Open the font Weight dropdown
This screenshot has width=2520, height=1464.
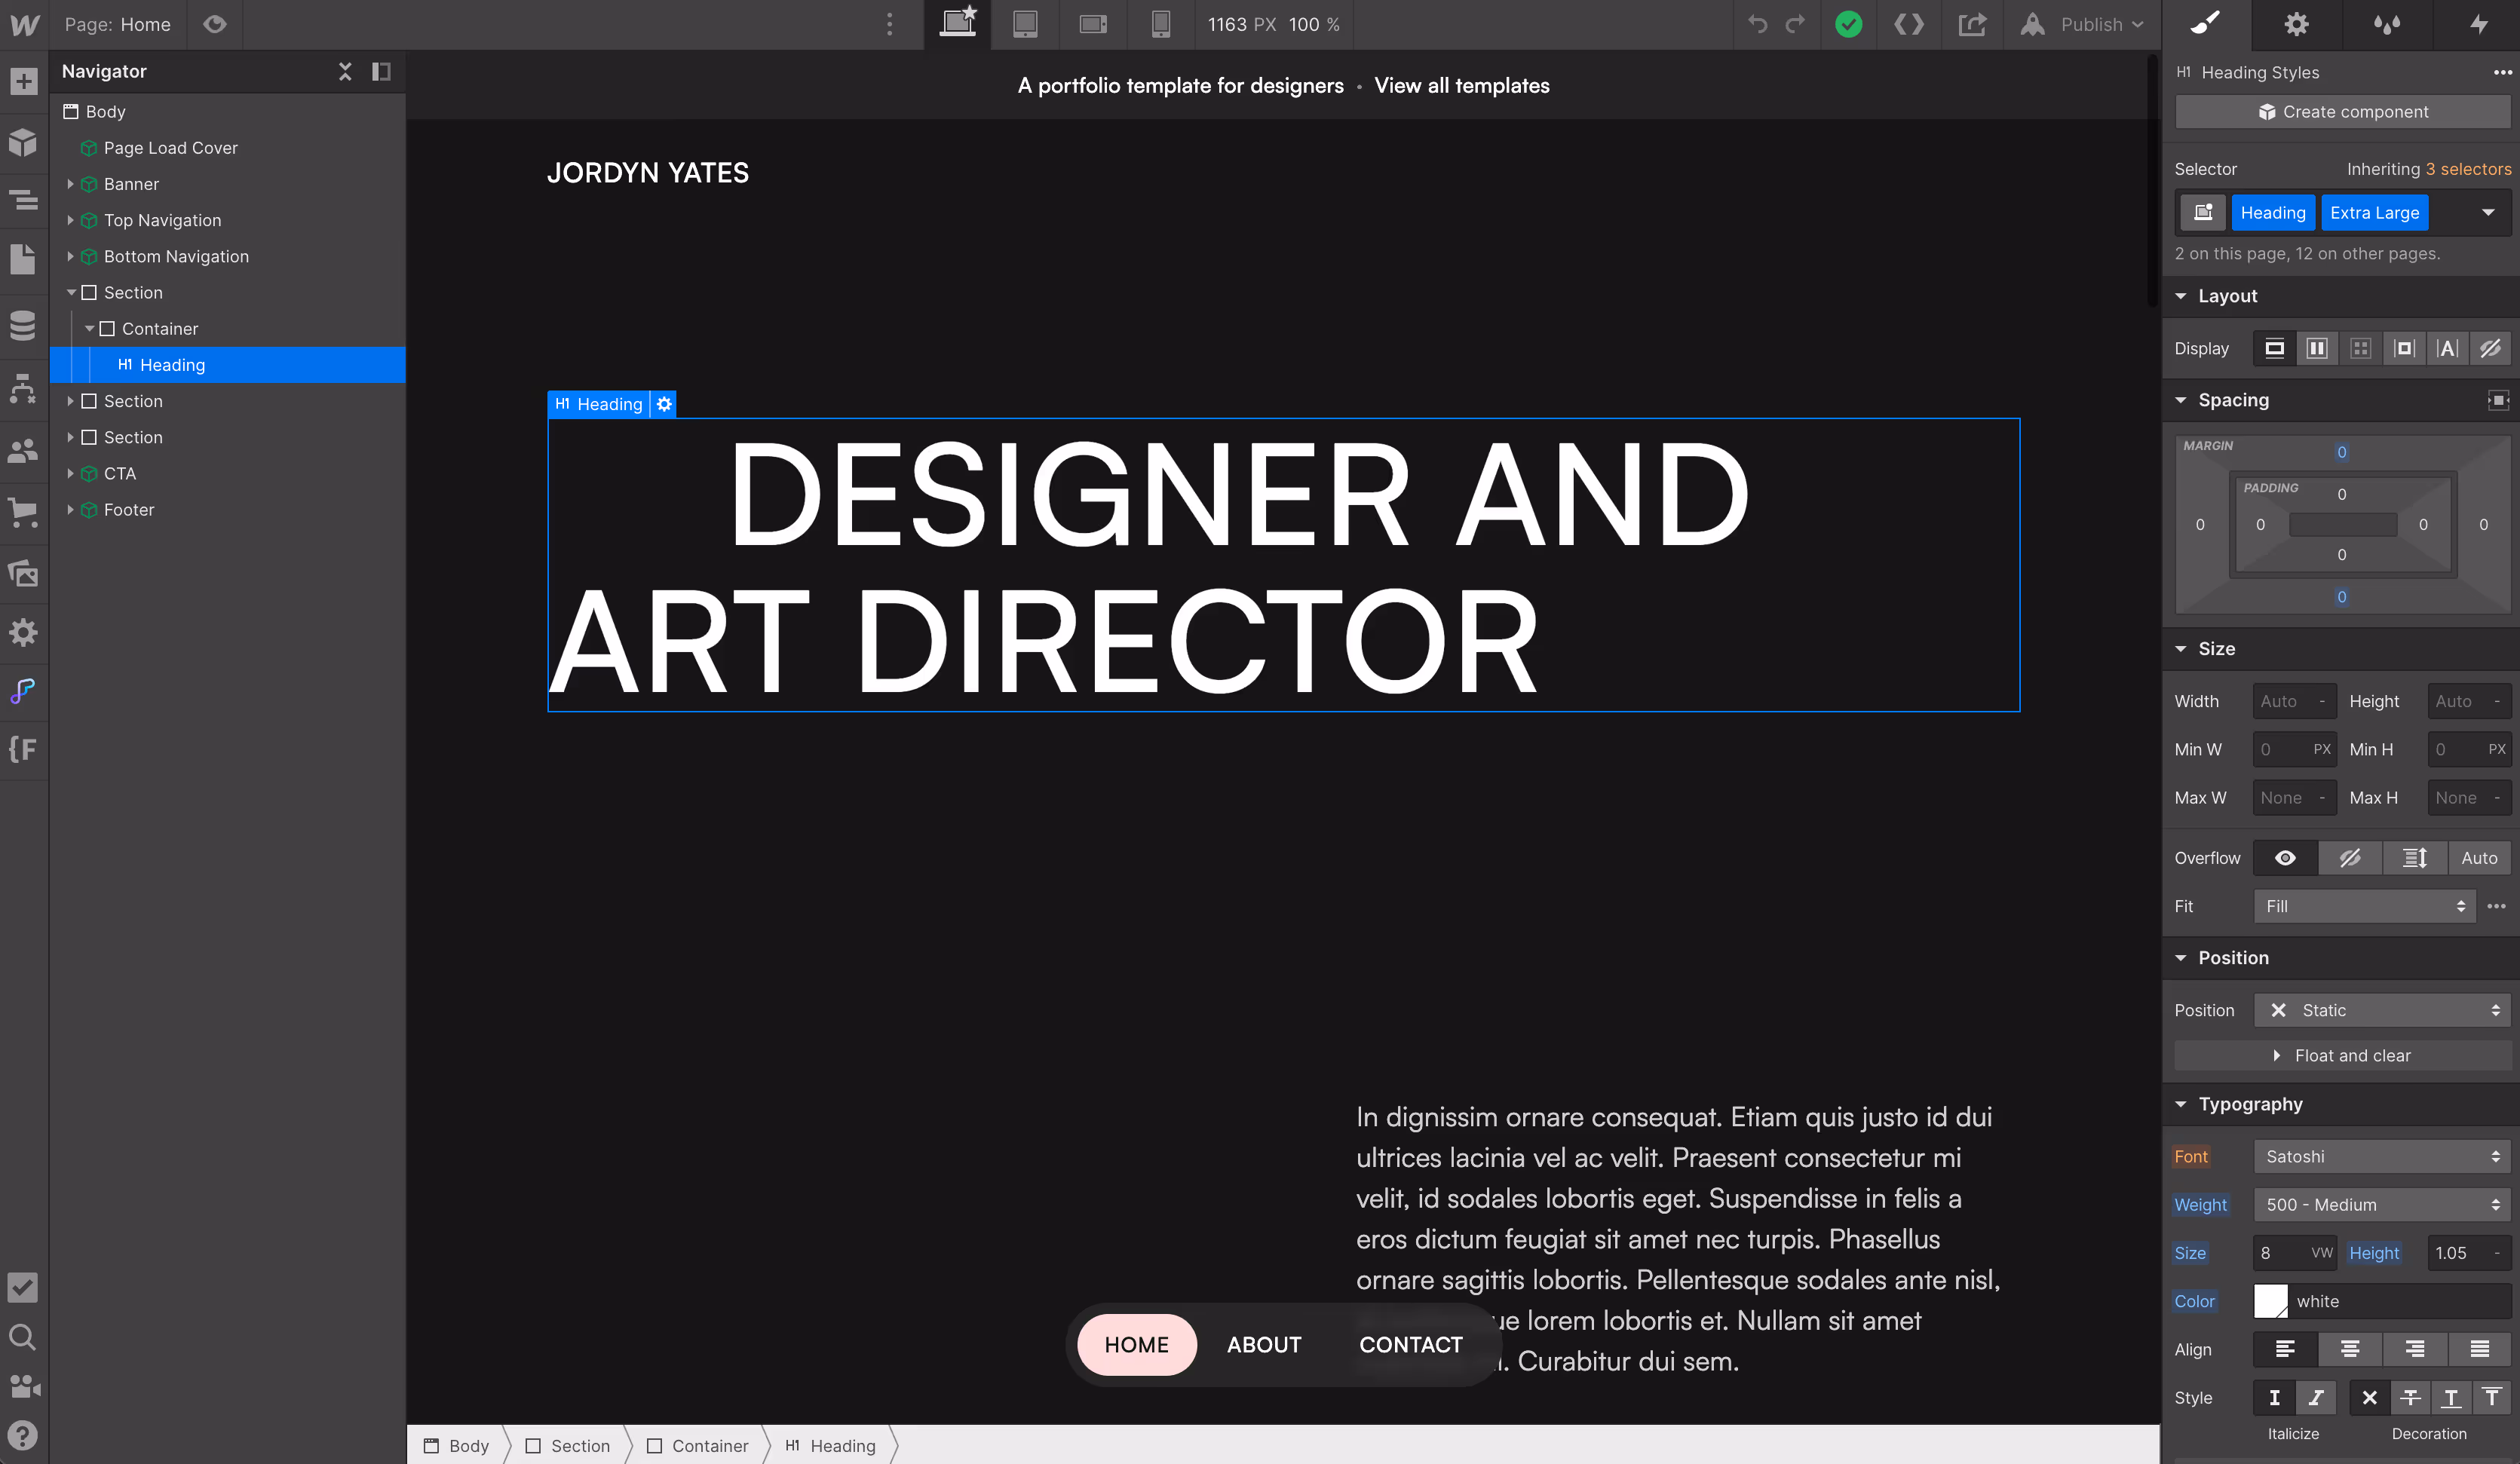click(2381, 1204)
